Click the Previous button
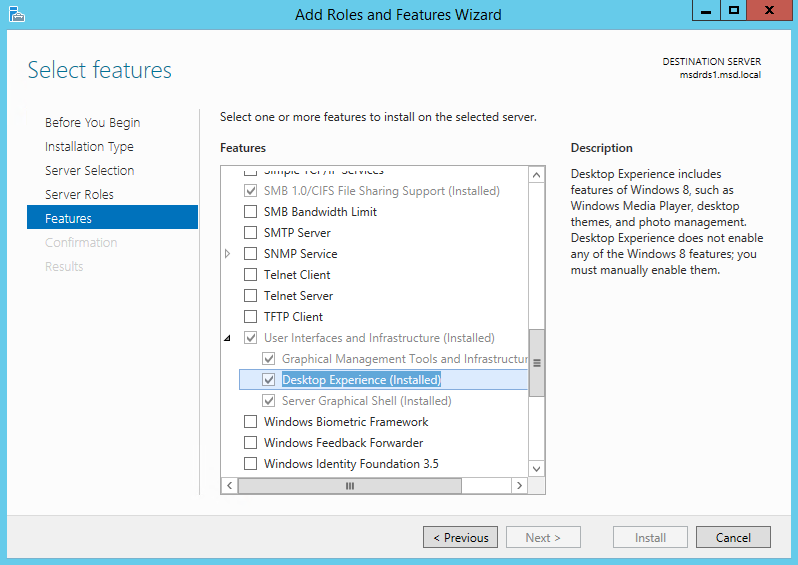The width and height of the screenshot is (798, 565). click(460, 538)
